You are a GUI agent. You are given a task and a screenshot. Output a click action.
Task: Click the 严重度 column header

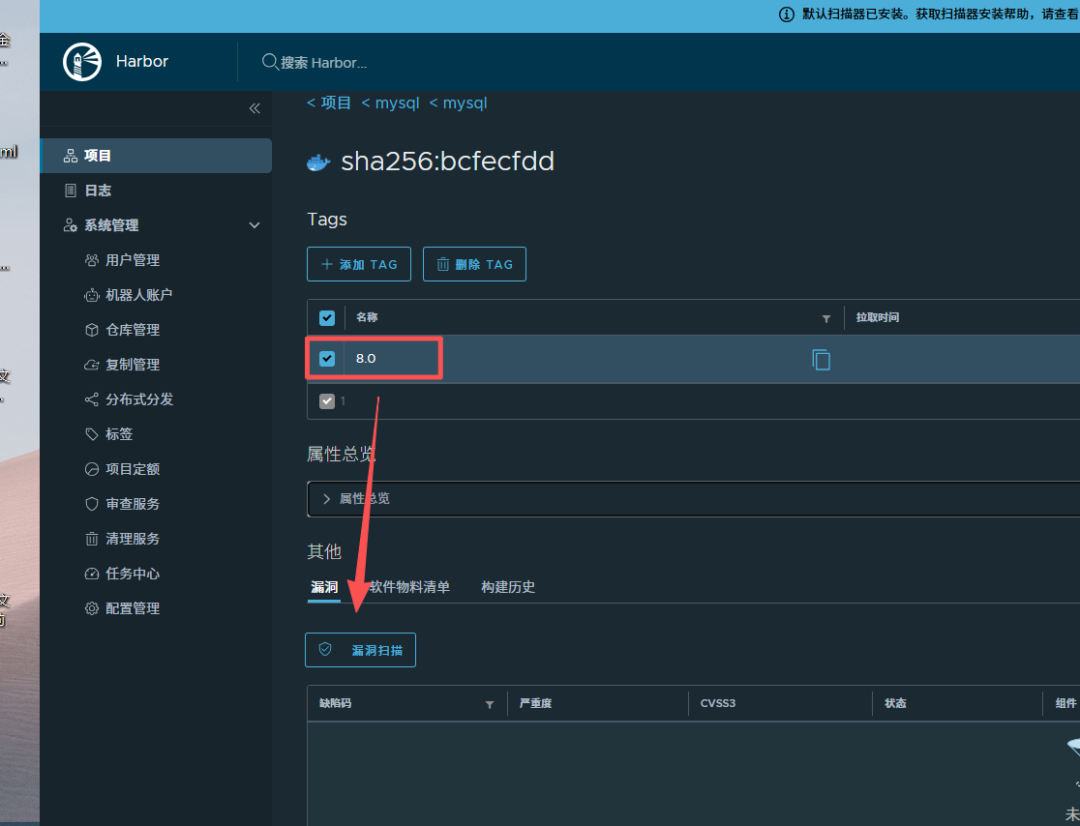coord(535,703)
